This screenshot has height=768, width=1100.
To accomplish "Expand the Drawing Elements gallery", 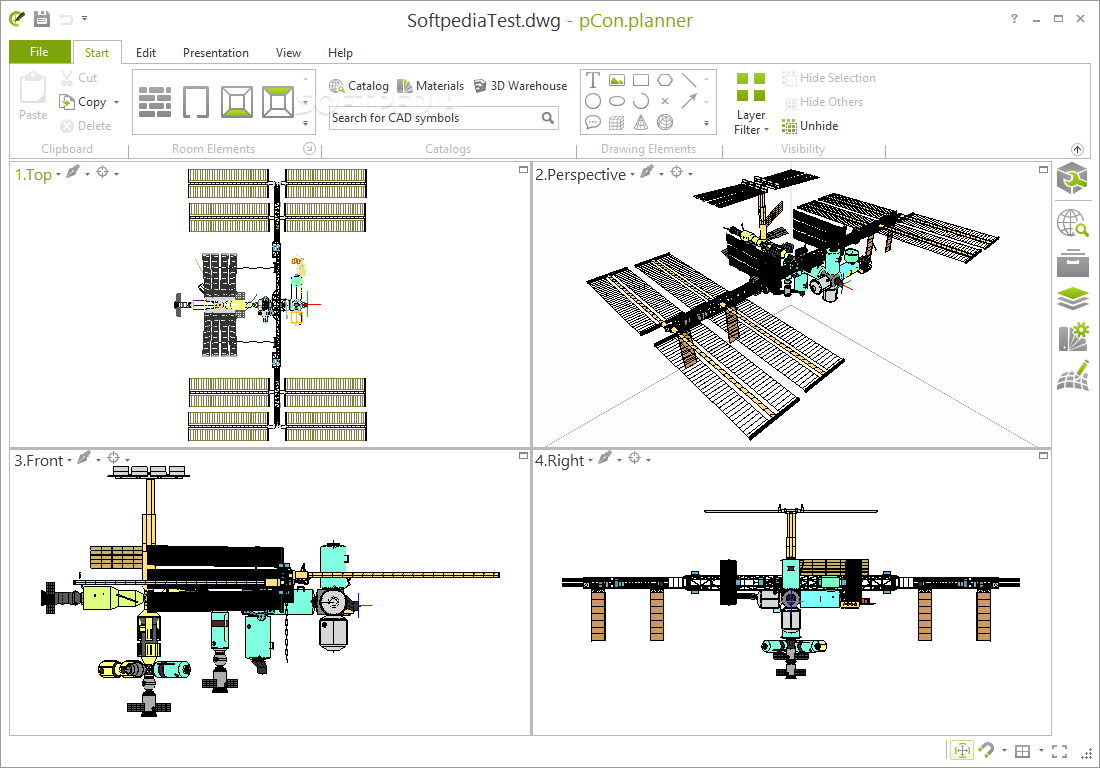I will (x=706, y=123).
